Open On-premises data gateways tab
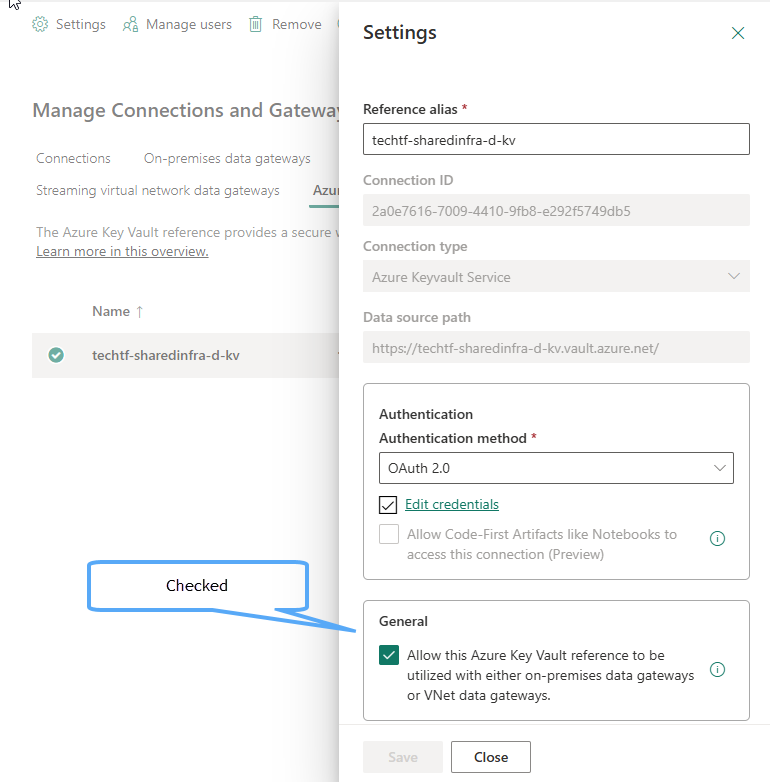770x782 pixels. (227, 159)
